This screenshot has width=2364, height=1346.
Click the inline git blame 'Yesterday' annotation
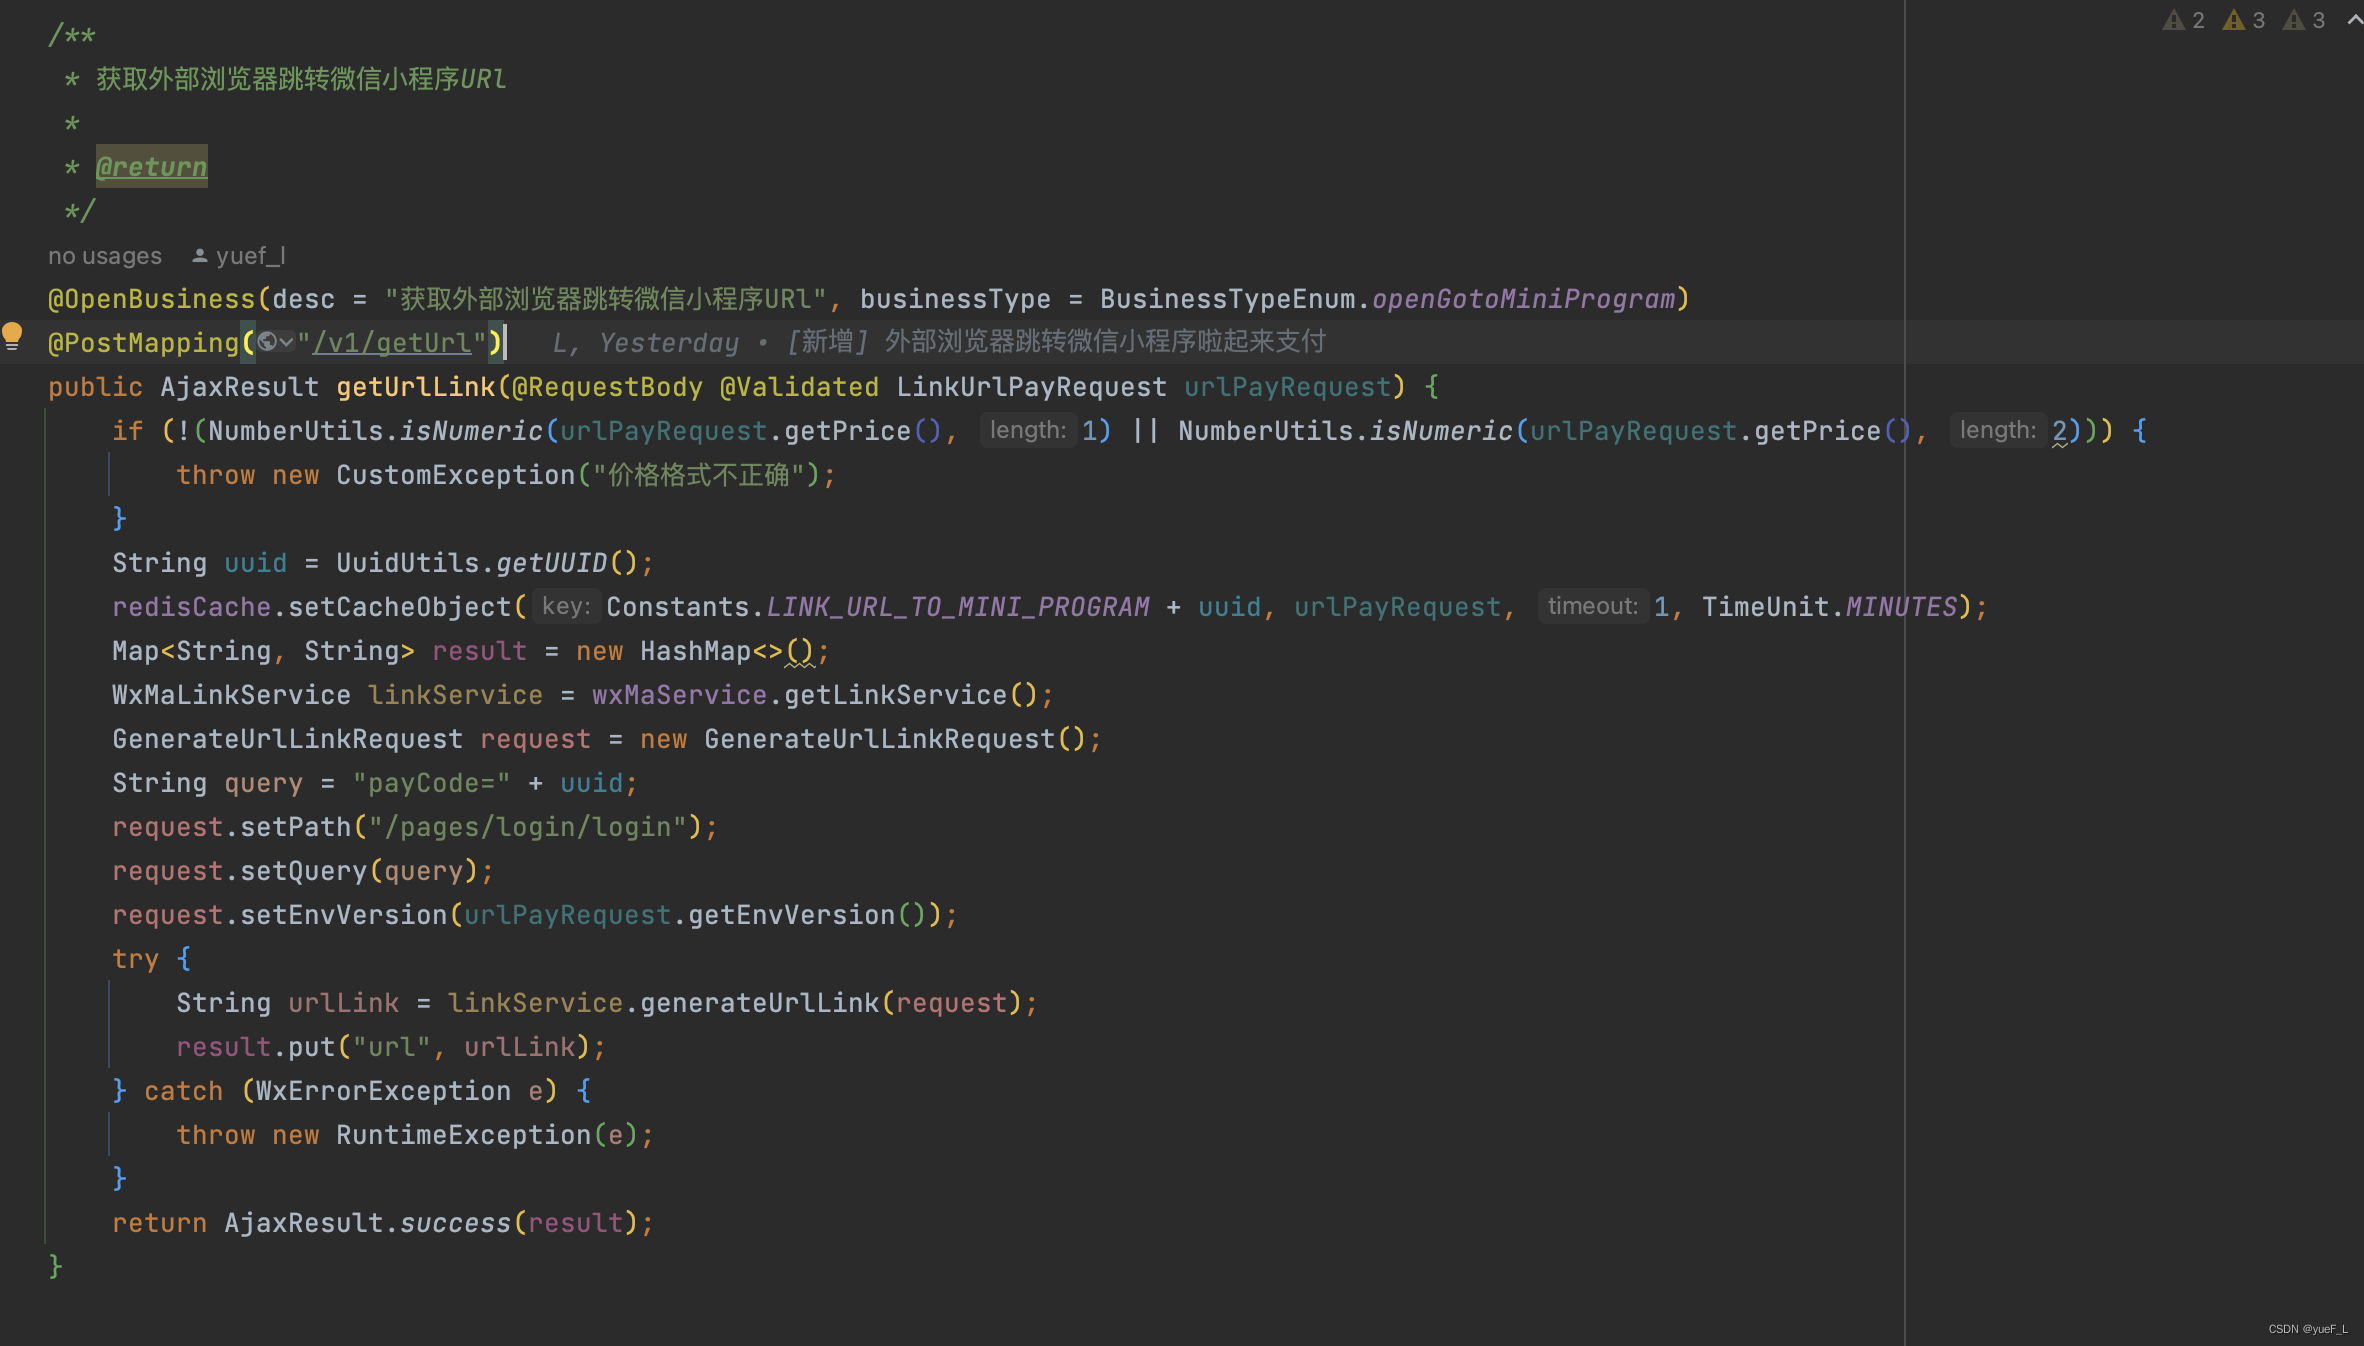point(668,343)
